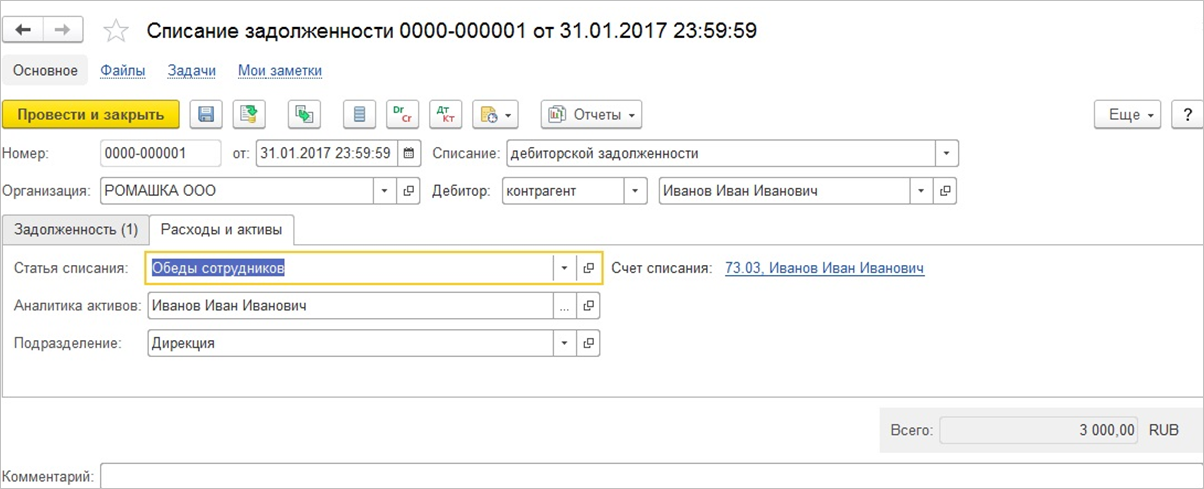The image size is (1204, 489).
Task: Expand the Списание type dropdown
Action: (947, 154)
